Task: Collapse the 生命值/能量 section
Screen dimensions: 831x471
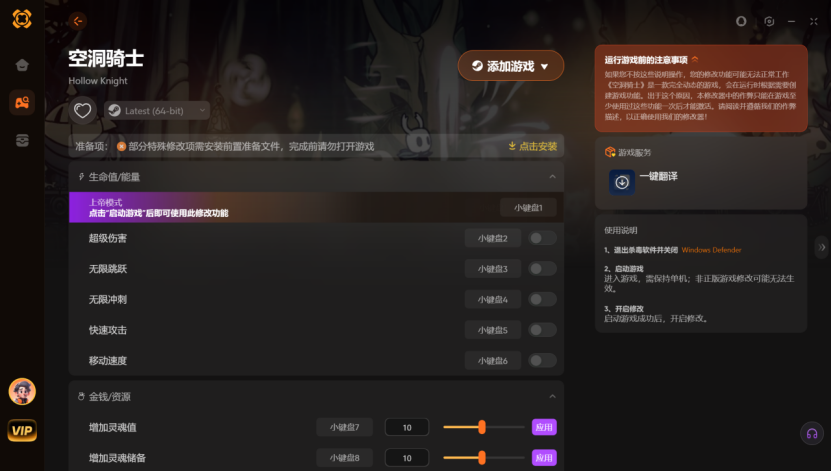Action: [x=552, y=176]
